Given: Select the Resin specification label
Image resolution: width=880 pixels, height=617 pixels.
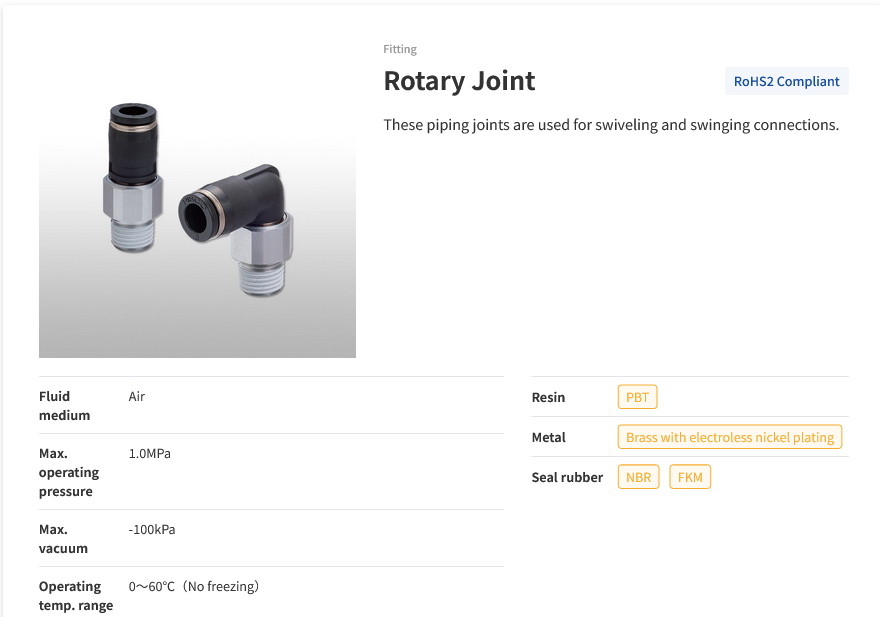Looking at the screenshot, I should click(x=548, y=397).
